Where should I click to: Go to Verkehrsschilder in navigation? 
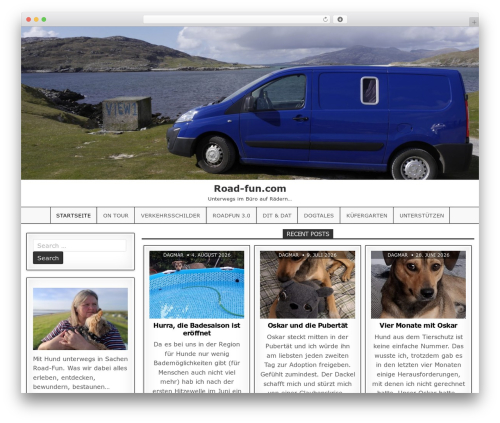click(x=170, y=216)
